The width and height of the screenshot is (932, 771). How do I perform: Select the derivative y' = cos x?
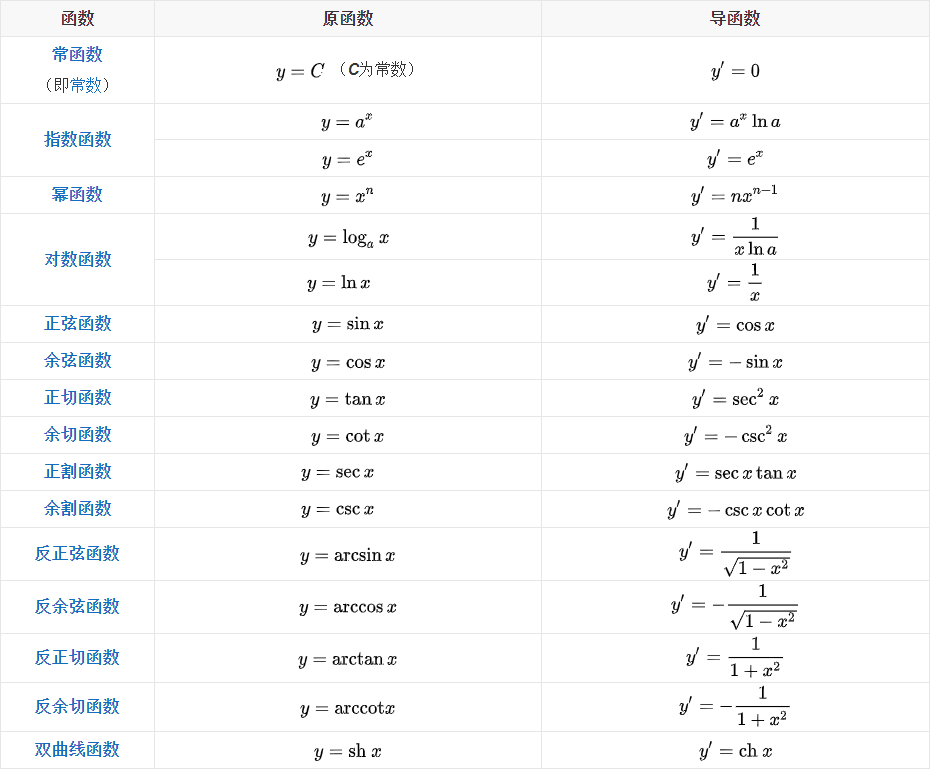pyautogui.click(x=735, y=325)
